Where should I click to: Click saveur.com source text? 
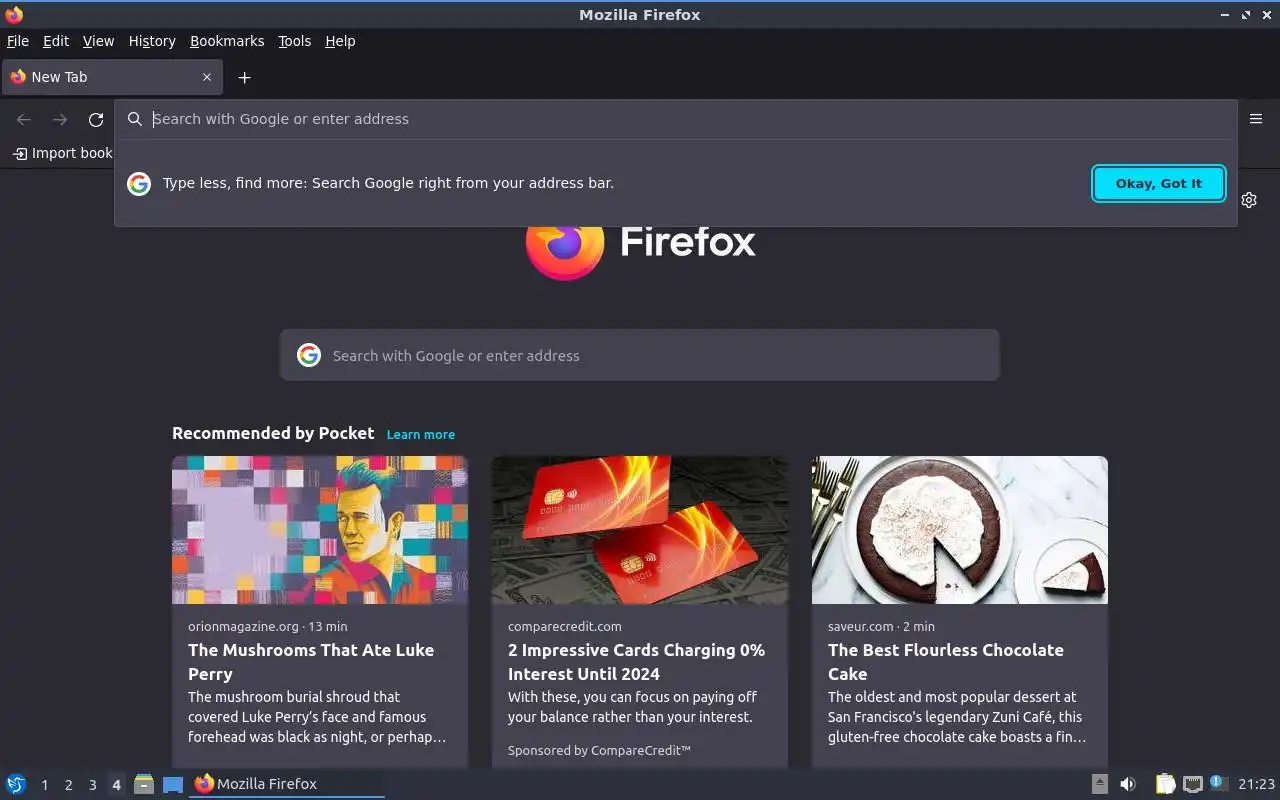pyautogui.click(x=860, y=626)
